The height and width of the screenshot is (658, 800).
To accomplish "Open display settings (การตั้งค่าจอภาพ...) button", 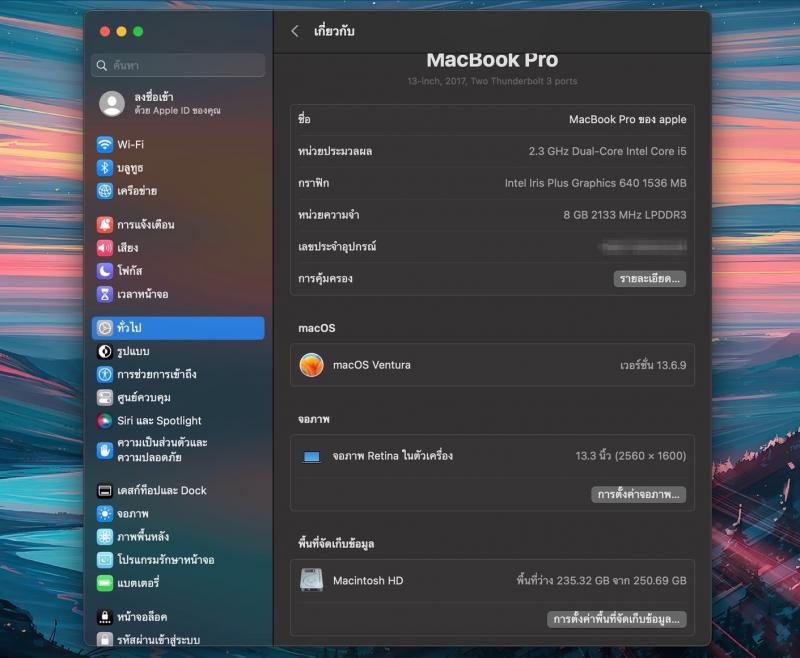I will 638,495.
